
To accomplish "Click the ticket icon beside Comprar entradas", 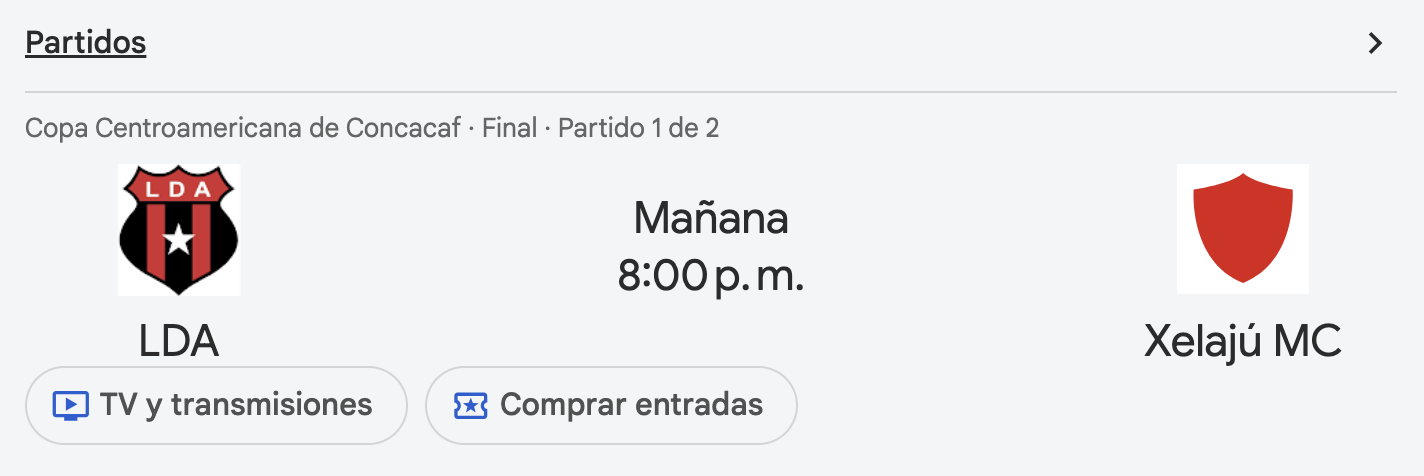I will 470,405.
